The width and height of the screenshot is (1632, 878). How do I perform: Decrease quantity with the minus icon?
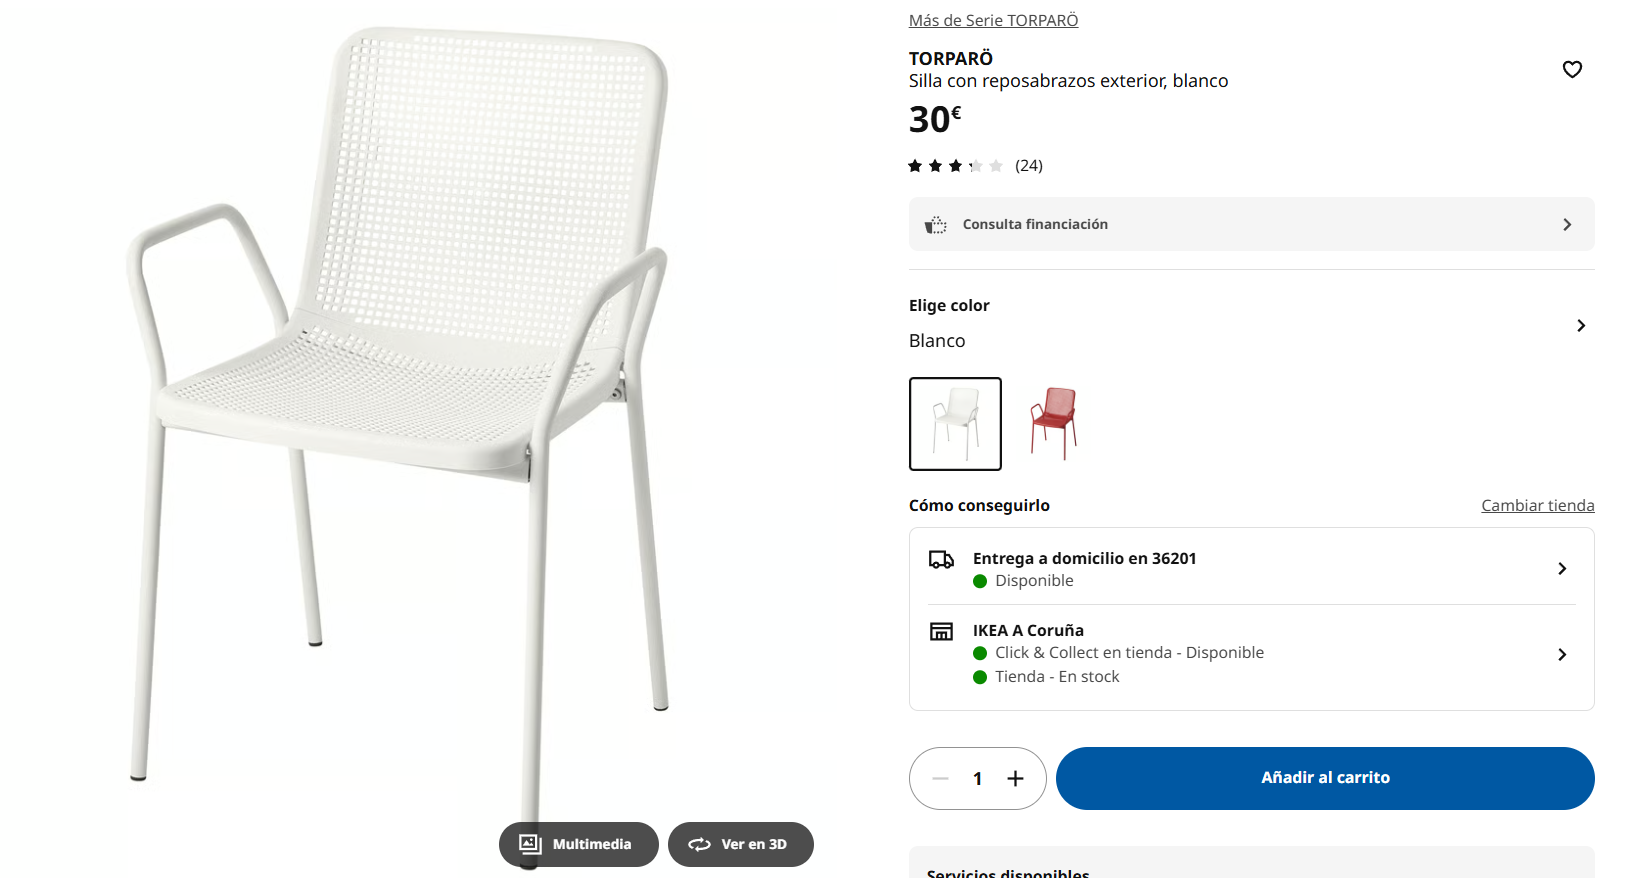click(940, 778)
